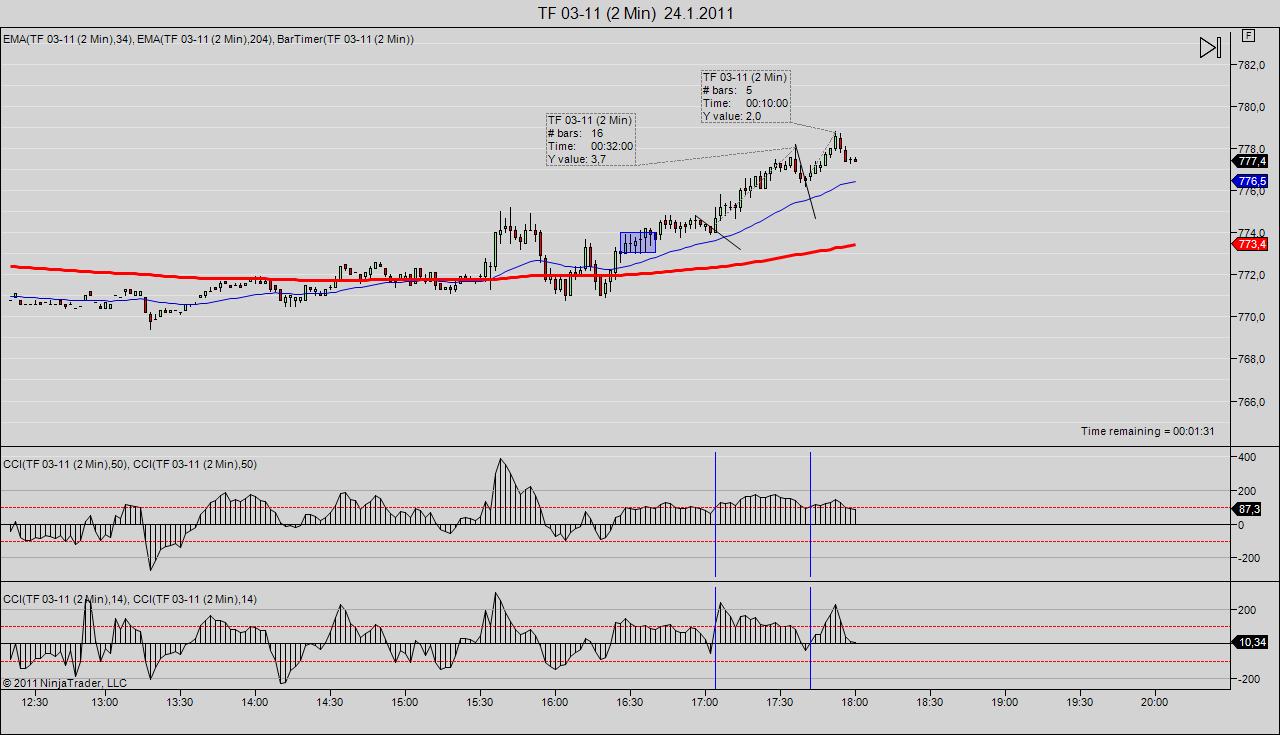Click the scroll-to-last-bar arrow icon
The height and width of the screenshot is (735, 1280).
coord(1210,47)
